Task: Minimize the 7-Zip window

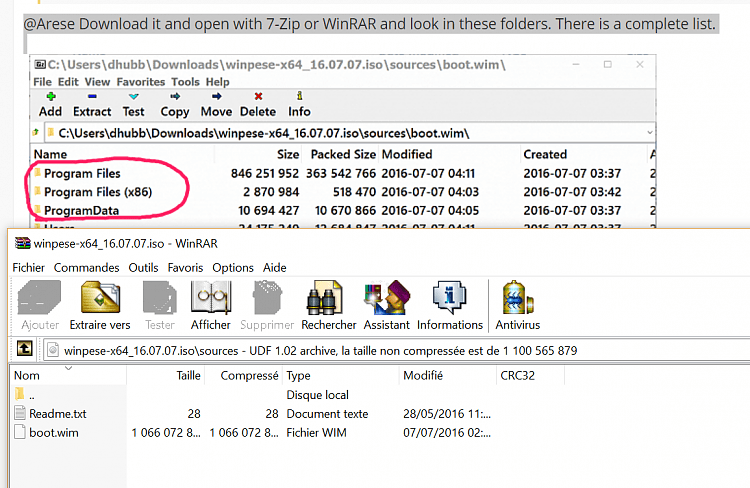Action: point(576,64)
